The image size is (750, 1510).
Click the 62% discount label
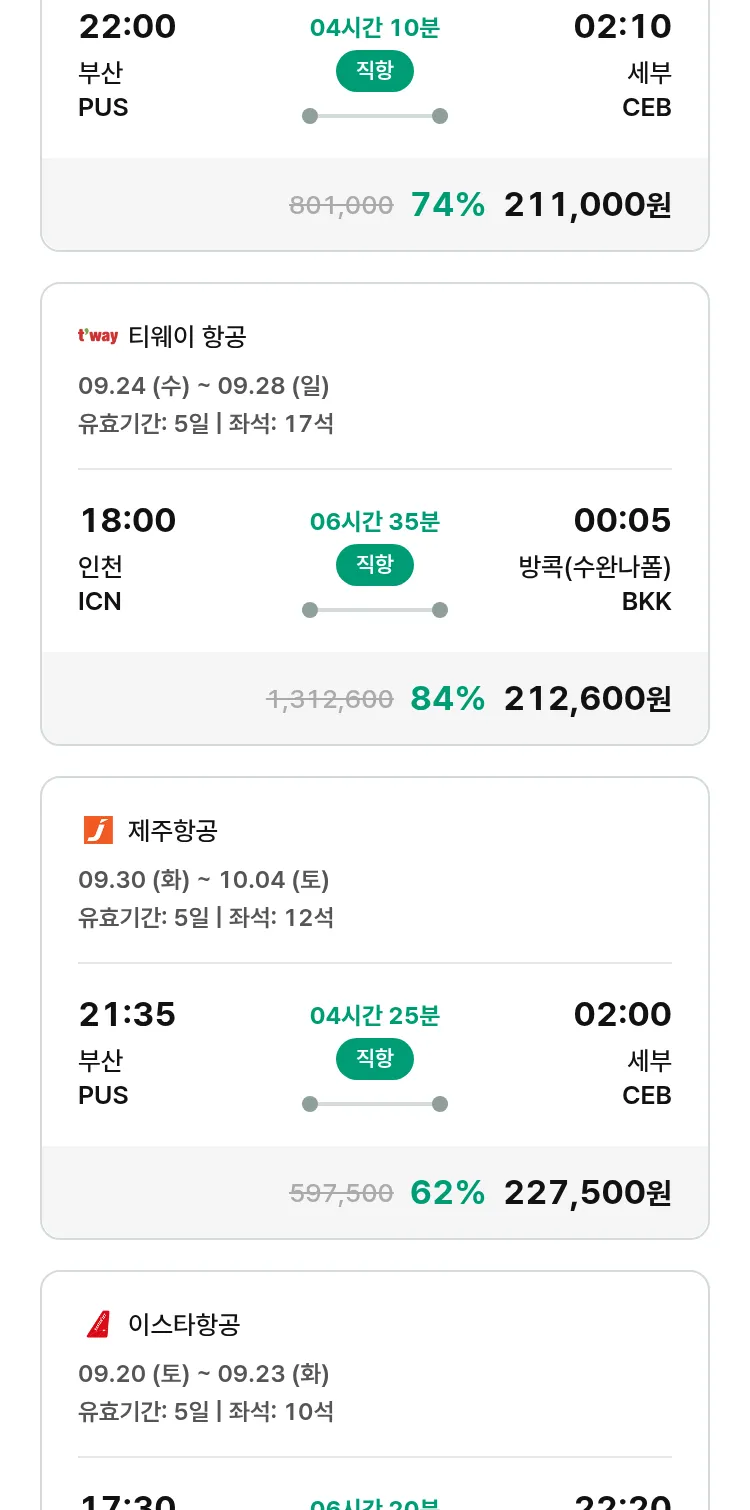(447, 1192)
